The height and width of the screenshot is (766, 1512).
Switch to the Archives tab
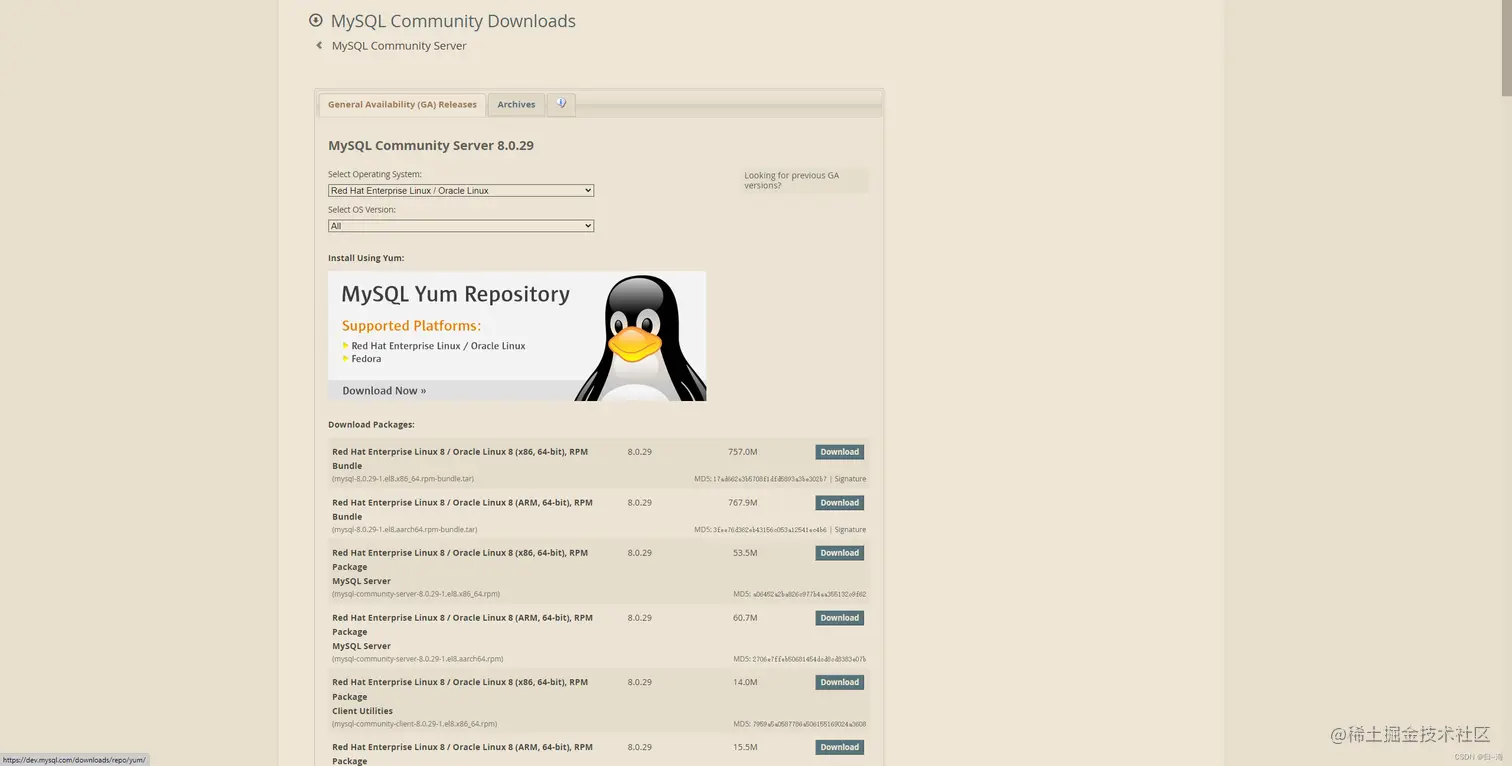click(516, 104)
